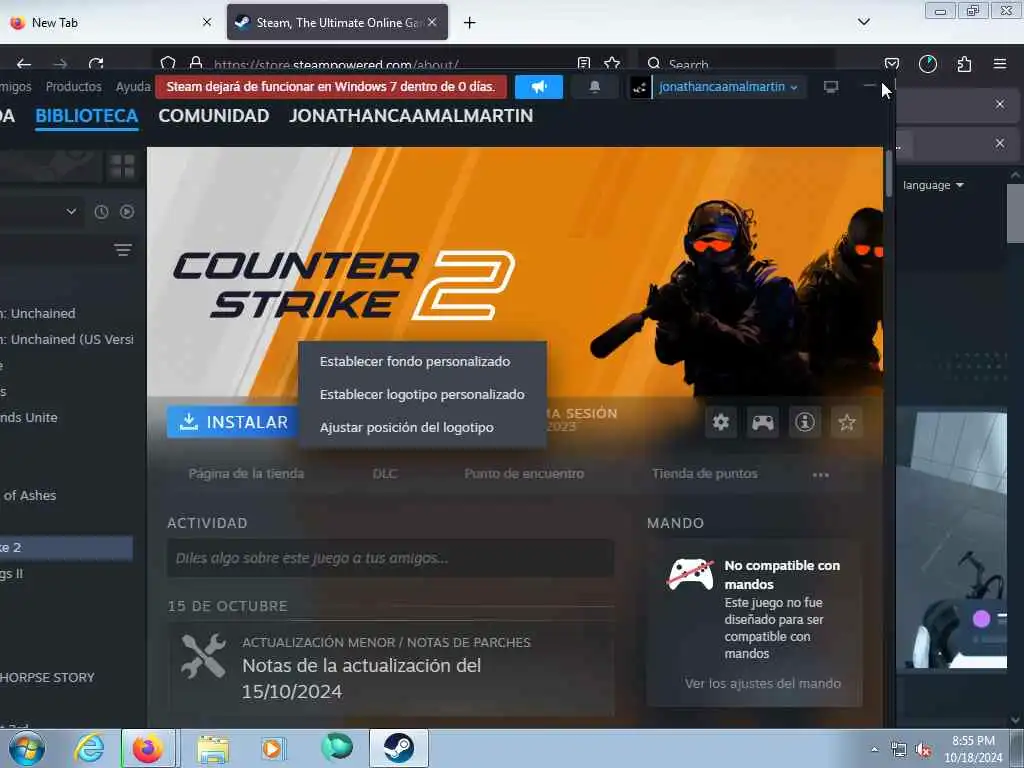This screenshot has width=1024, height=768.
Task: Select Unchained (US Versi library entry
Action: (x=67, y=340)
